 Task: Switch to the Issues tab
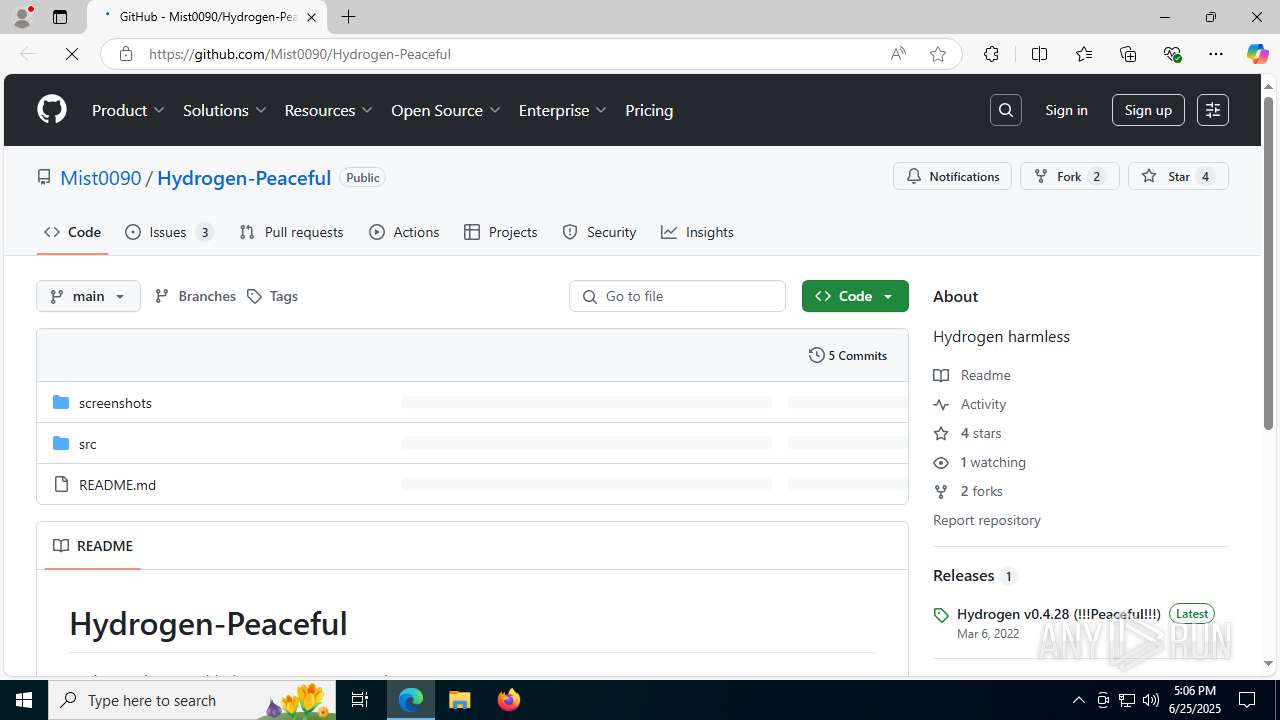click(169, 232)
